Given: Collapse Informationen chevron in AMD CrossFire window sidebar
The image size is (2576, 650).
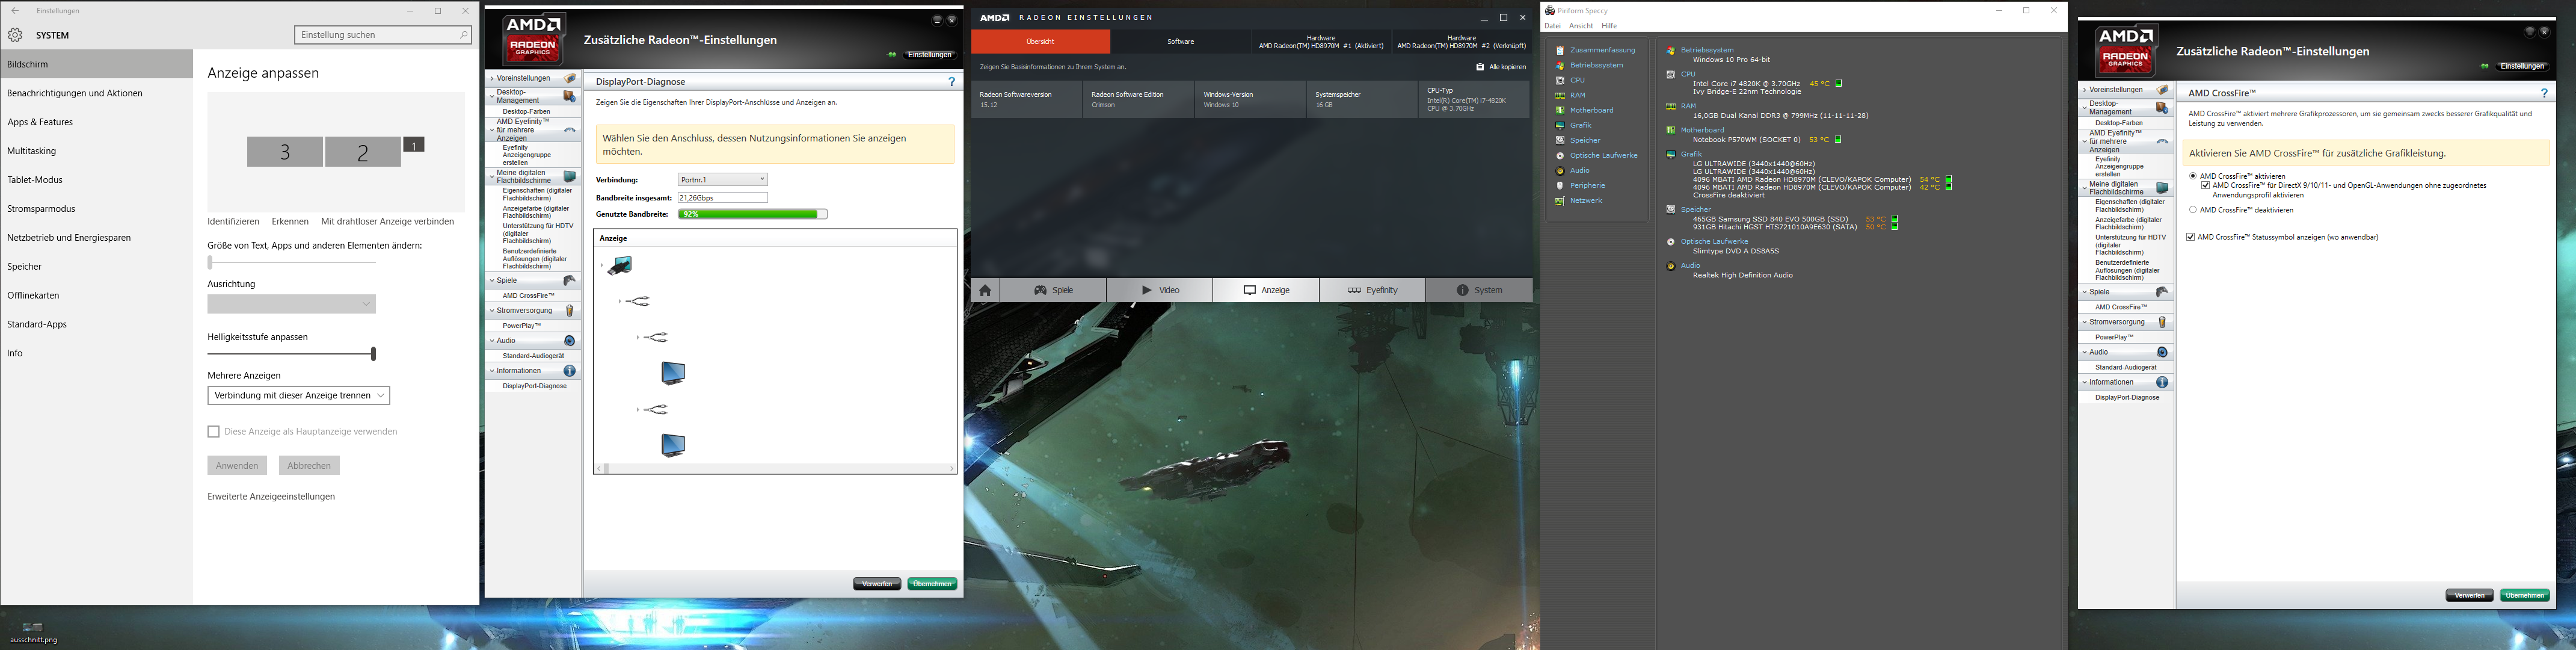Looking at the screenshot, I should [2085, 382].
